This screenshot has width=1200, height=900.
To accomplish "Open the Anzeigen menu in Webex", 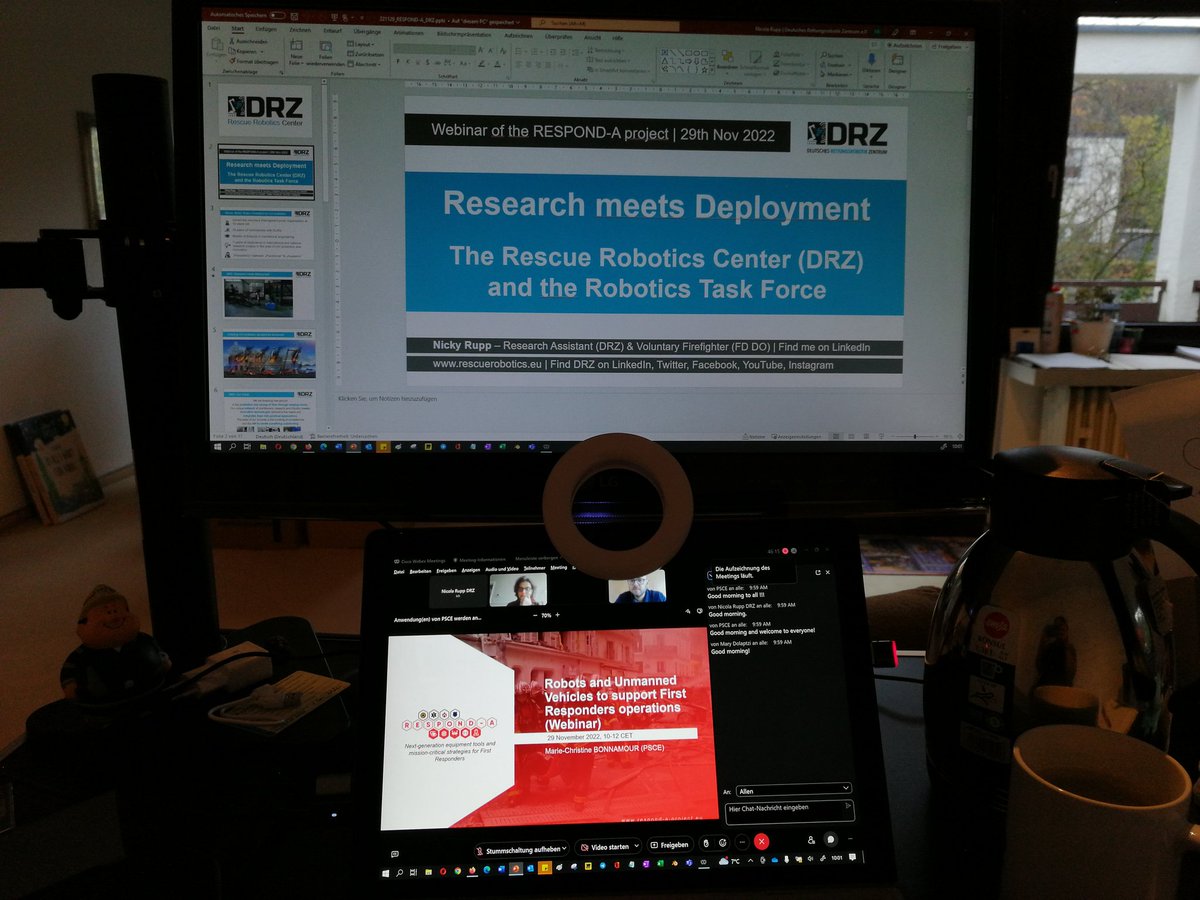I will click(x=471, y=569).
